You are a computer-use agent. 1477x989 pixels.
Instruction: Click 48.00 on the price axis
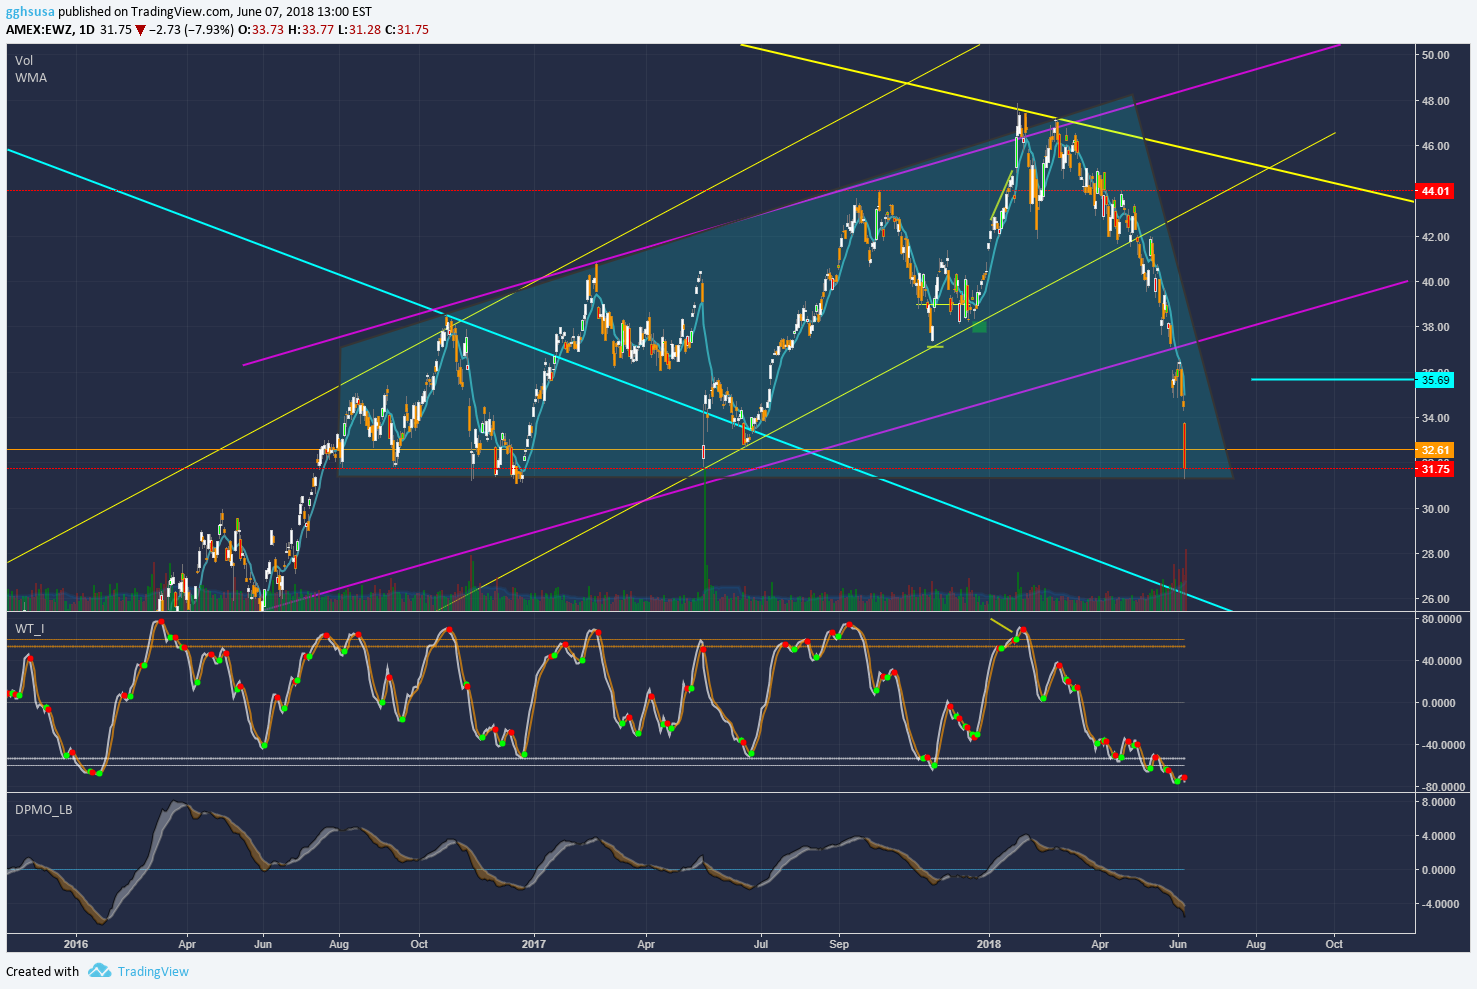point(1435,101)
